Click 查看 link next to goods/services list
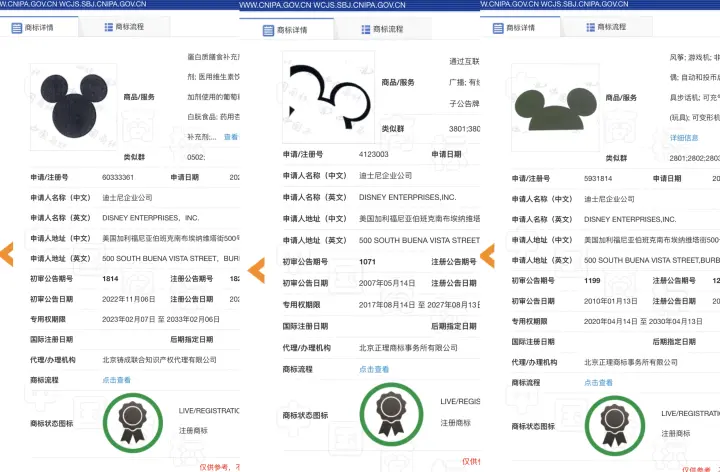Screen dimensions: 720x472 [x=231, y=137]
